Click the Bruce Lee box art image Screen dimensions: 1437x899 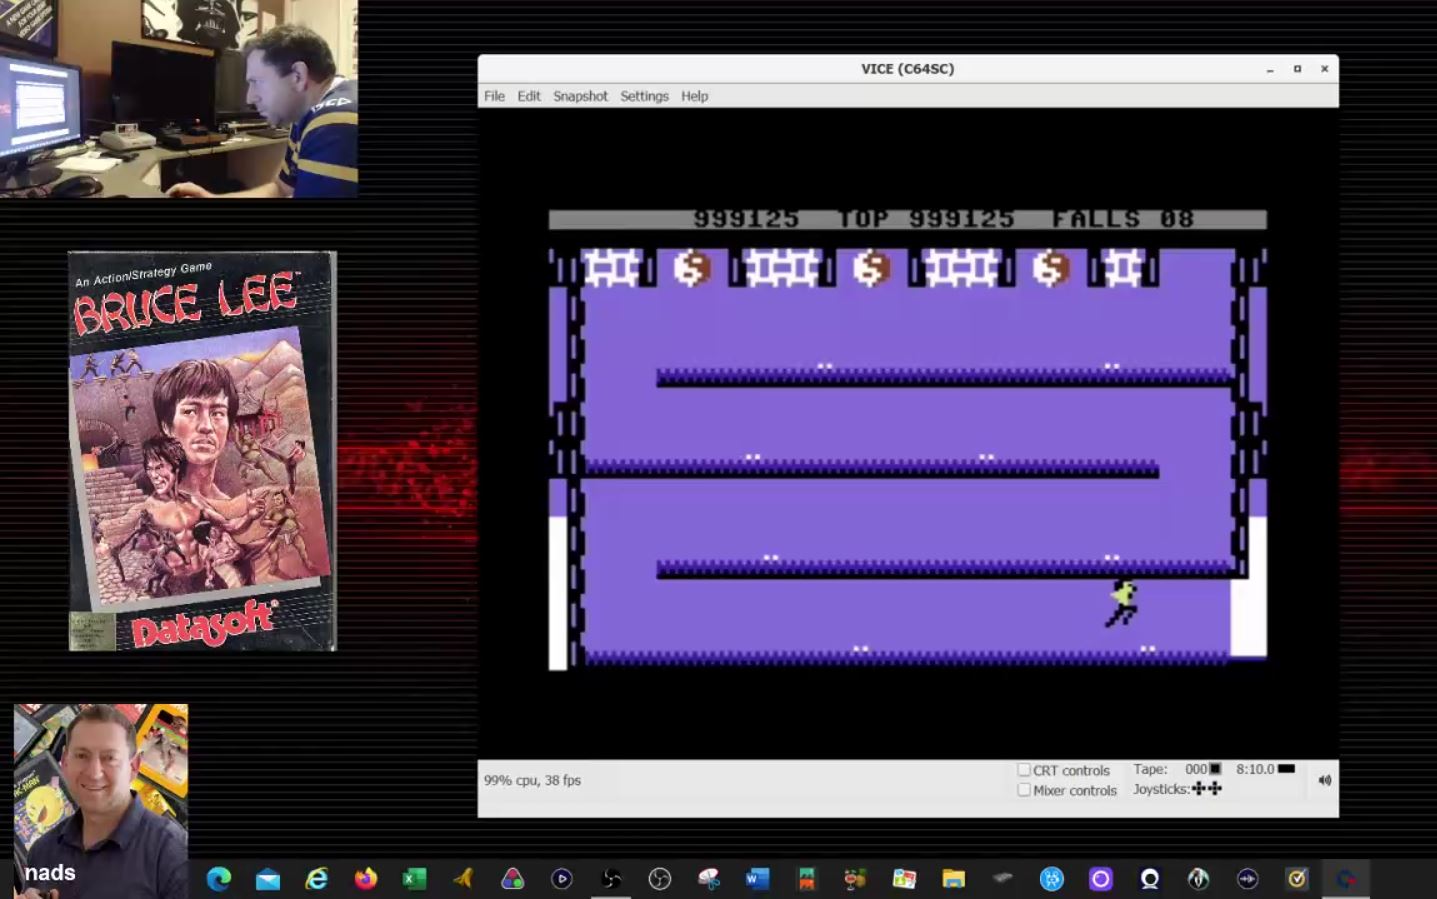point(202,451)
